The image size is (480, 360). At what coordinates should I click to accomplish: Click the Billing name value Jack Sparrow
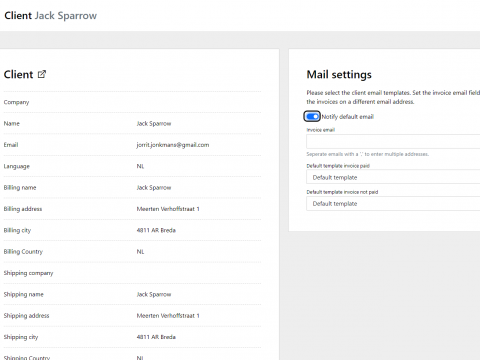point(154,188)
